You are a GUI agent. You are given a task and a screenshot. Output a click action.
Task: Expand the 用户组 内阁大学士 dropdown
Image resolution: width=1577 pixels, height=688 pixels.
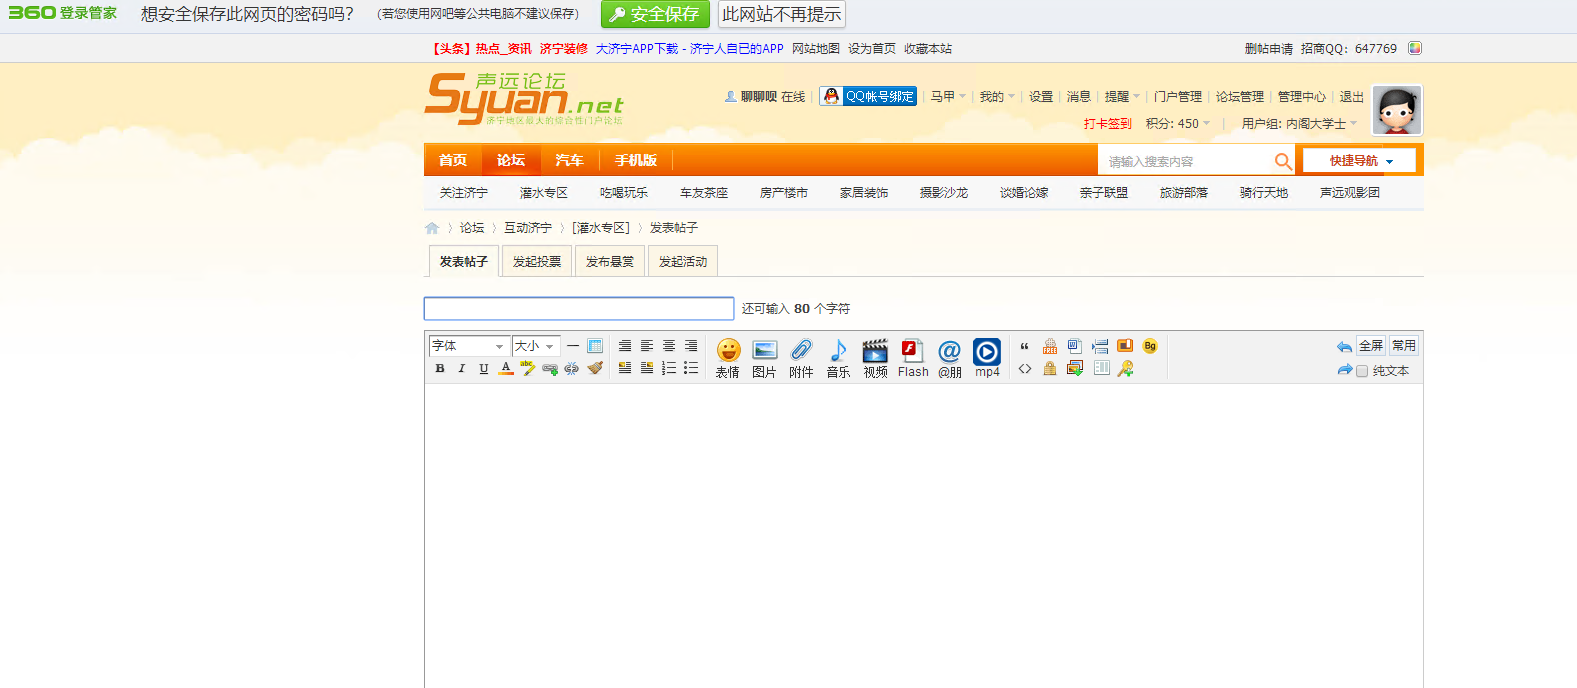(1300, 124)
